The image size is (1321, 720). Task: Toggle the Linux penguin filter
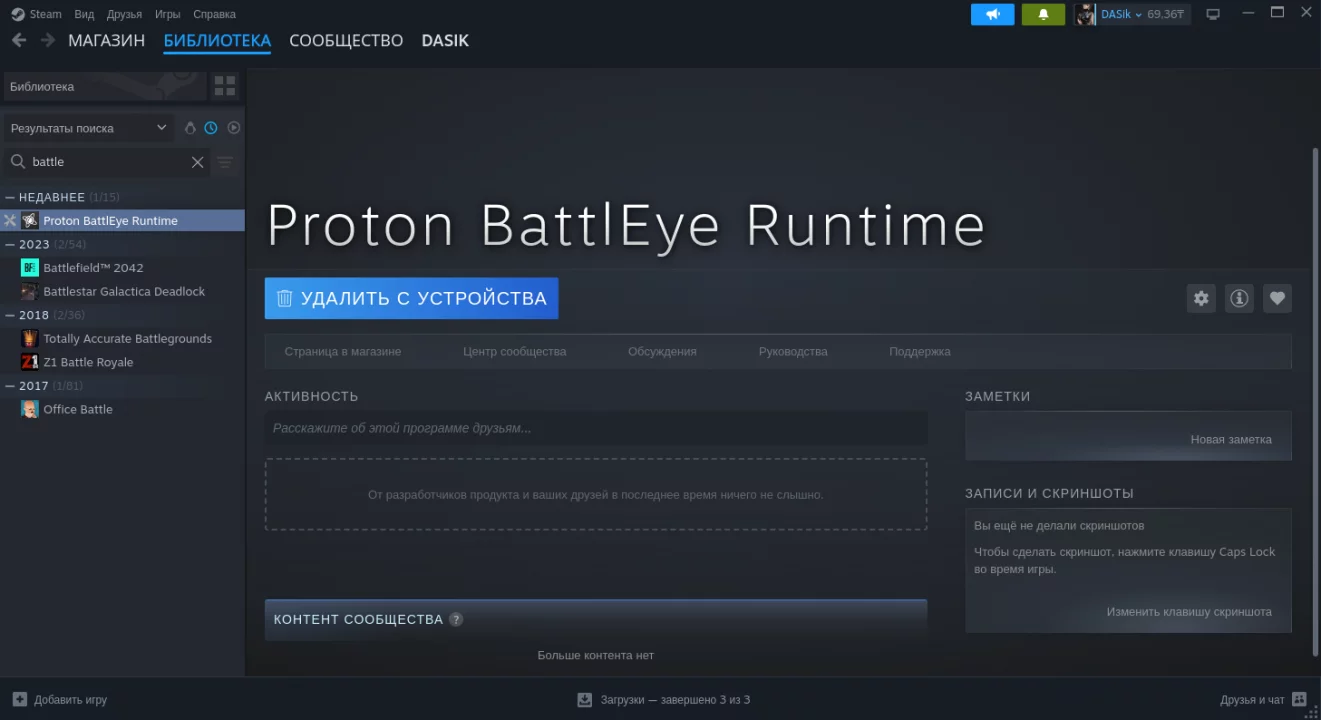pos(190,128)
